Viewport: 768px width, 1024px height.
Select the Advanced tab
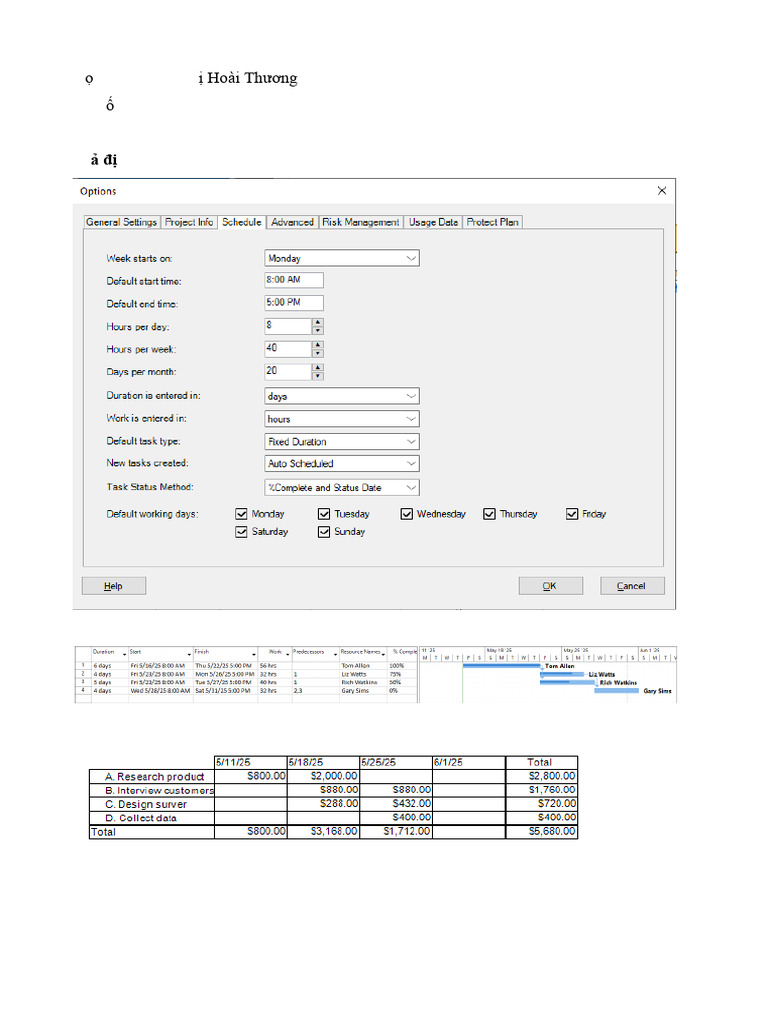click(x=292, y=222)
